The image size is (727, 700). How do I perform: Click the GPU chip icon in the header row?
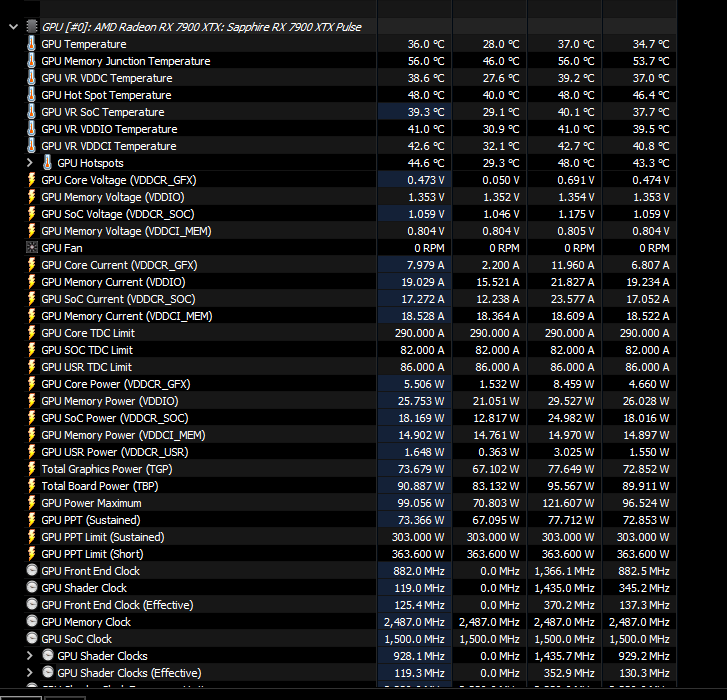click(32, 27)
